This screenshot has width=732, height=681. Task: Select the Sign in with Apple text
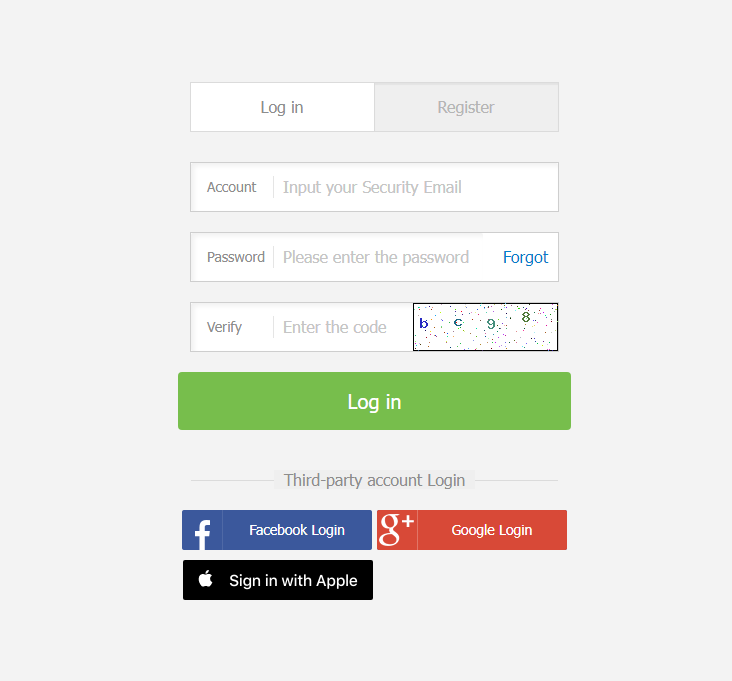click(293, 580)
